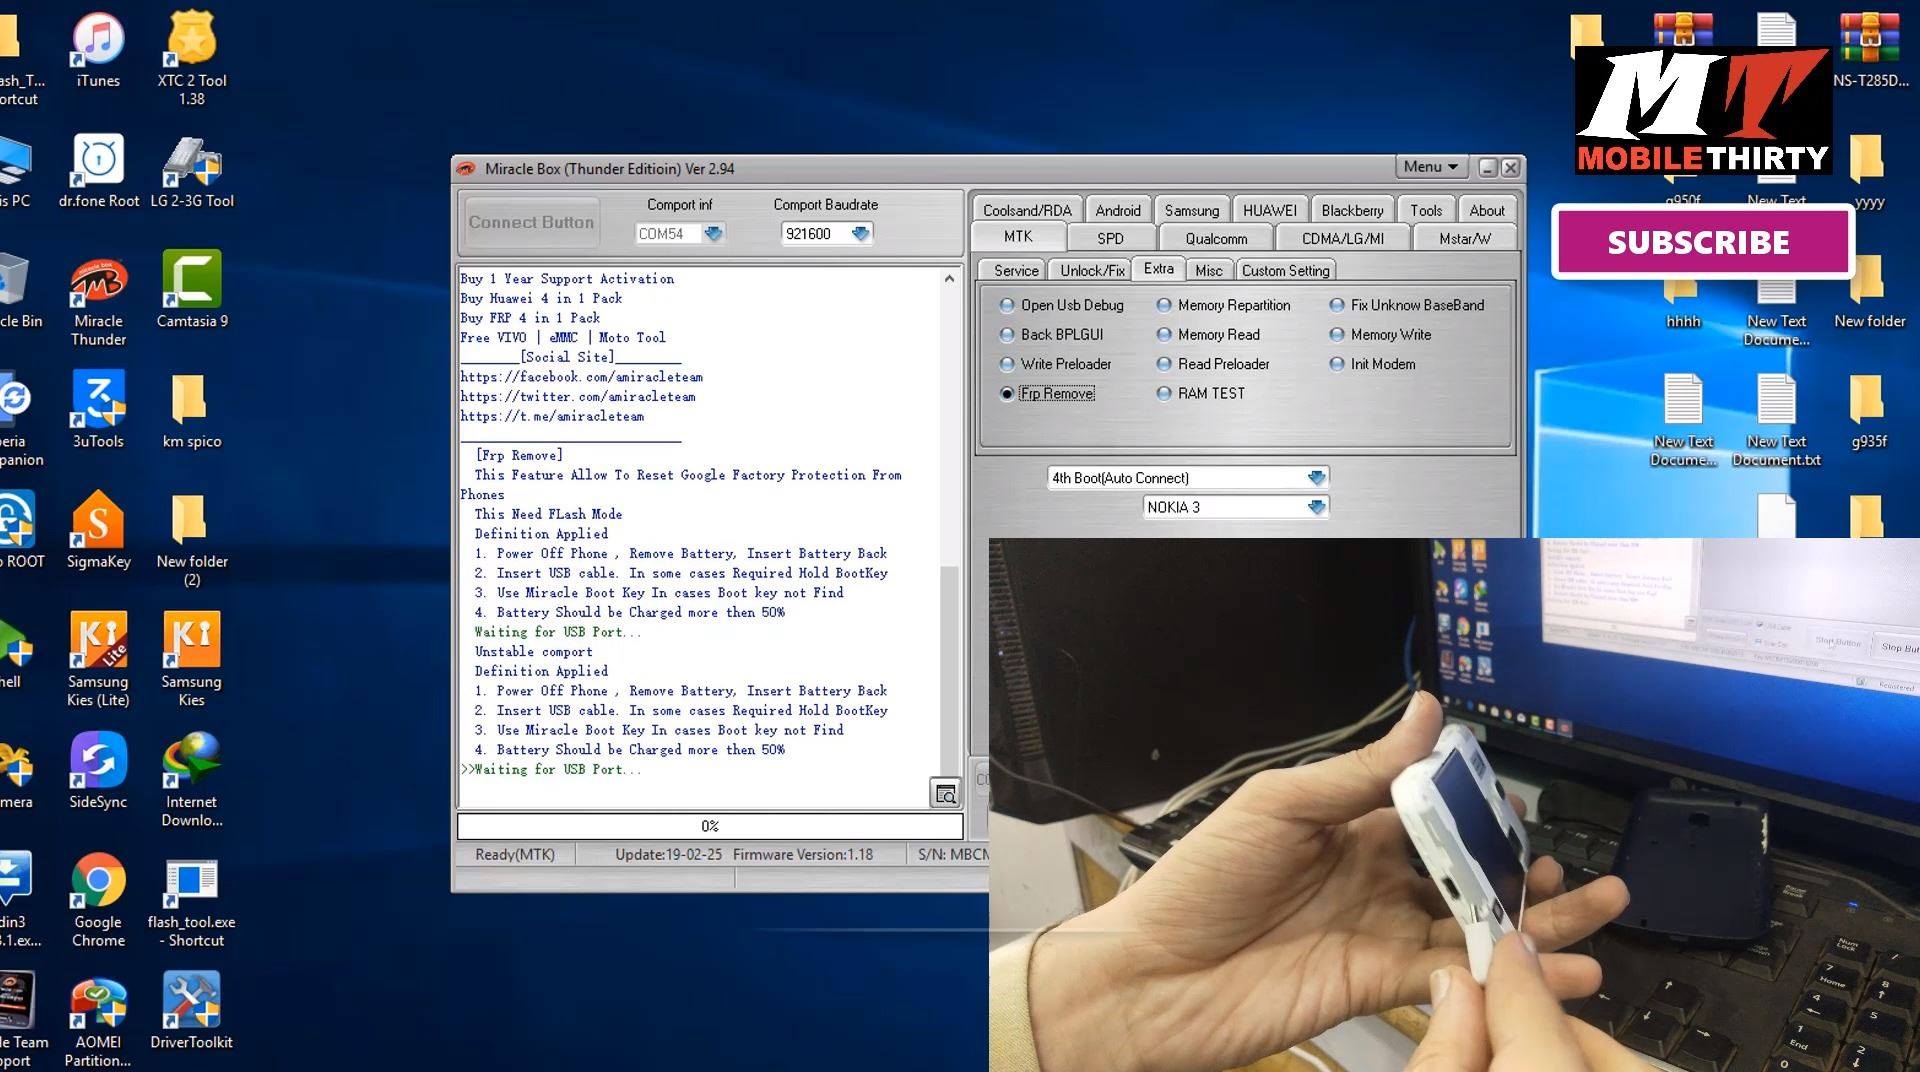1920x1072 pixels.
Task: Open SideSync desktop shortcut
Action: coord(98,770)
